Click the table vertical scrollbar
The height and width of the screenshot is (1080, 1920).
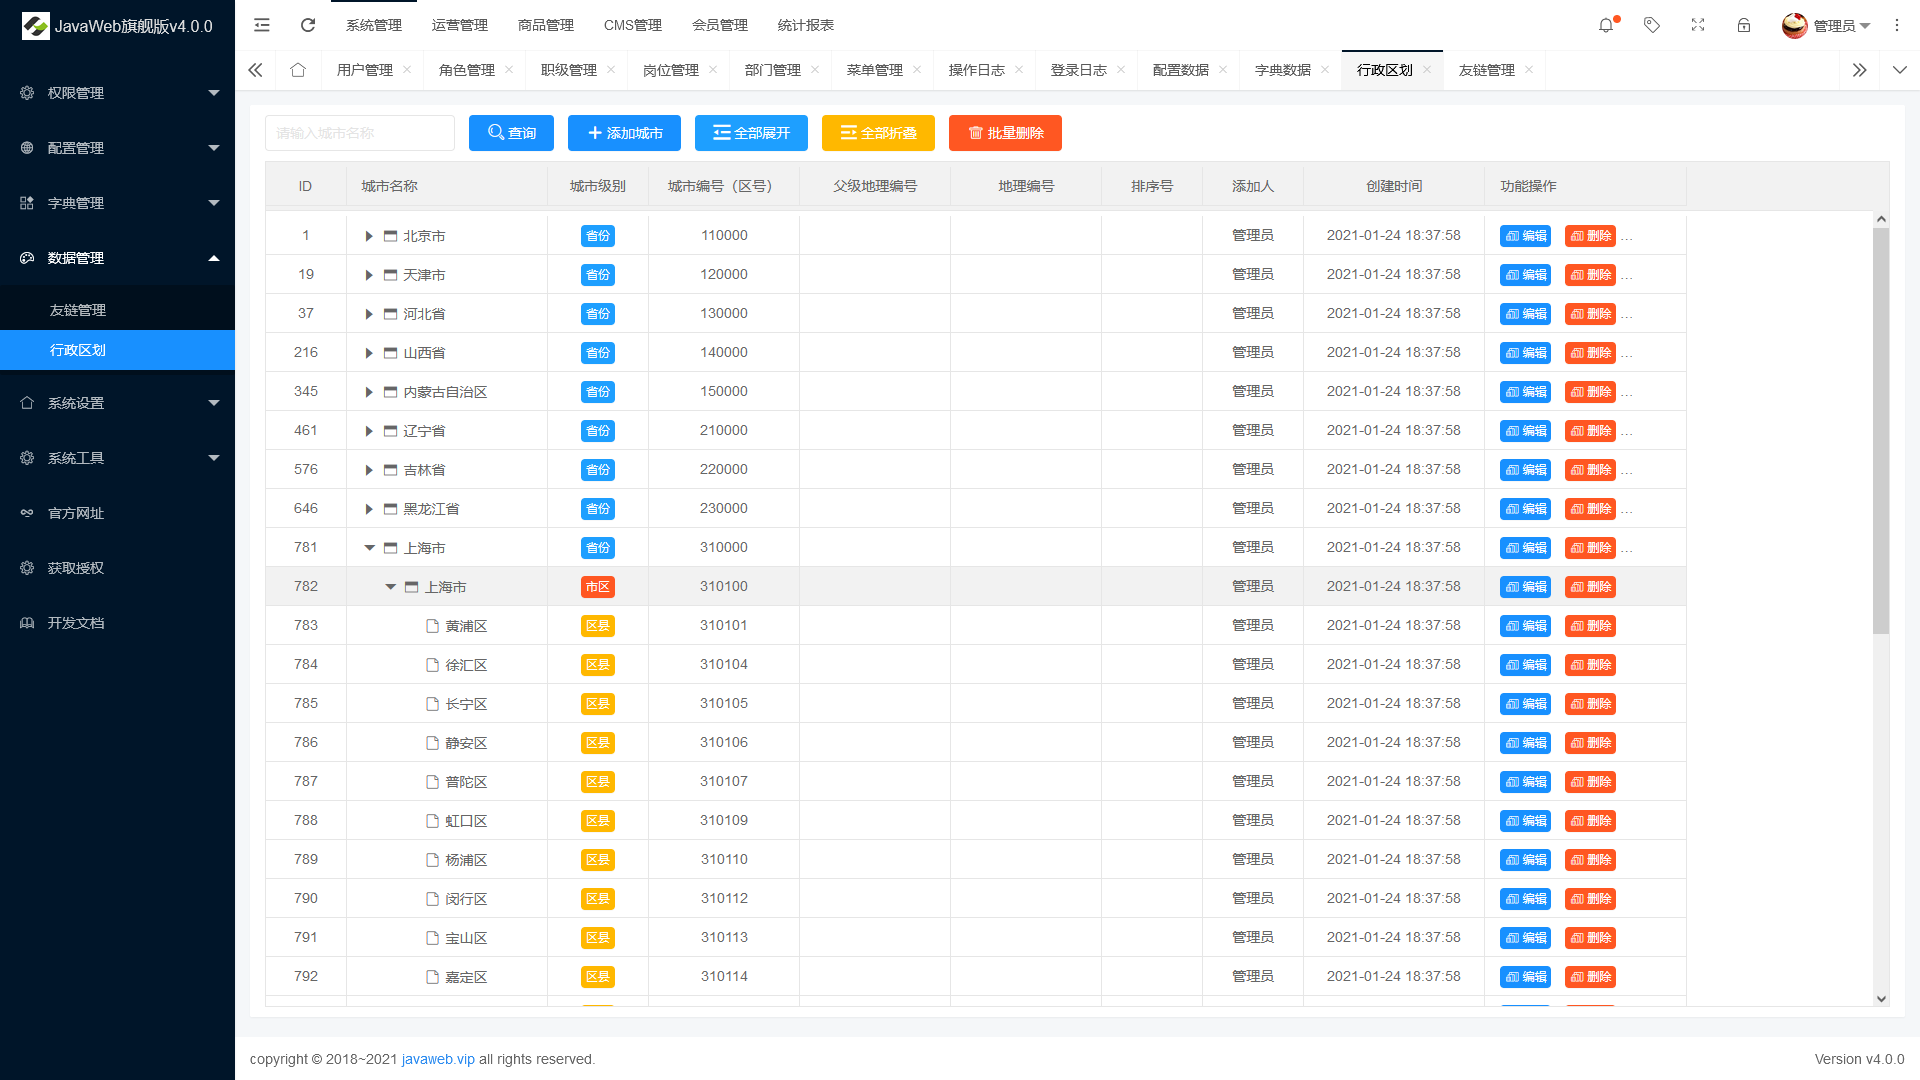click(x=1881, y=430)
